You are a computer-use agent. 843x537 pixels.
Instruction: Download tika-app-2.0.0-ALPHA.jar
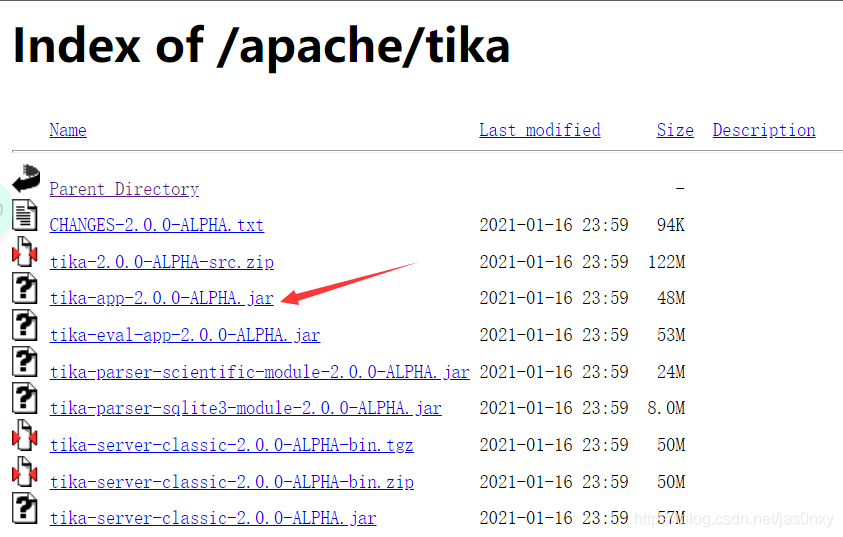coord(162,298)
